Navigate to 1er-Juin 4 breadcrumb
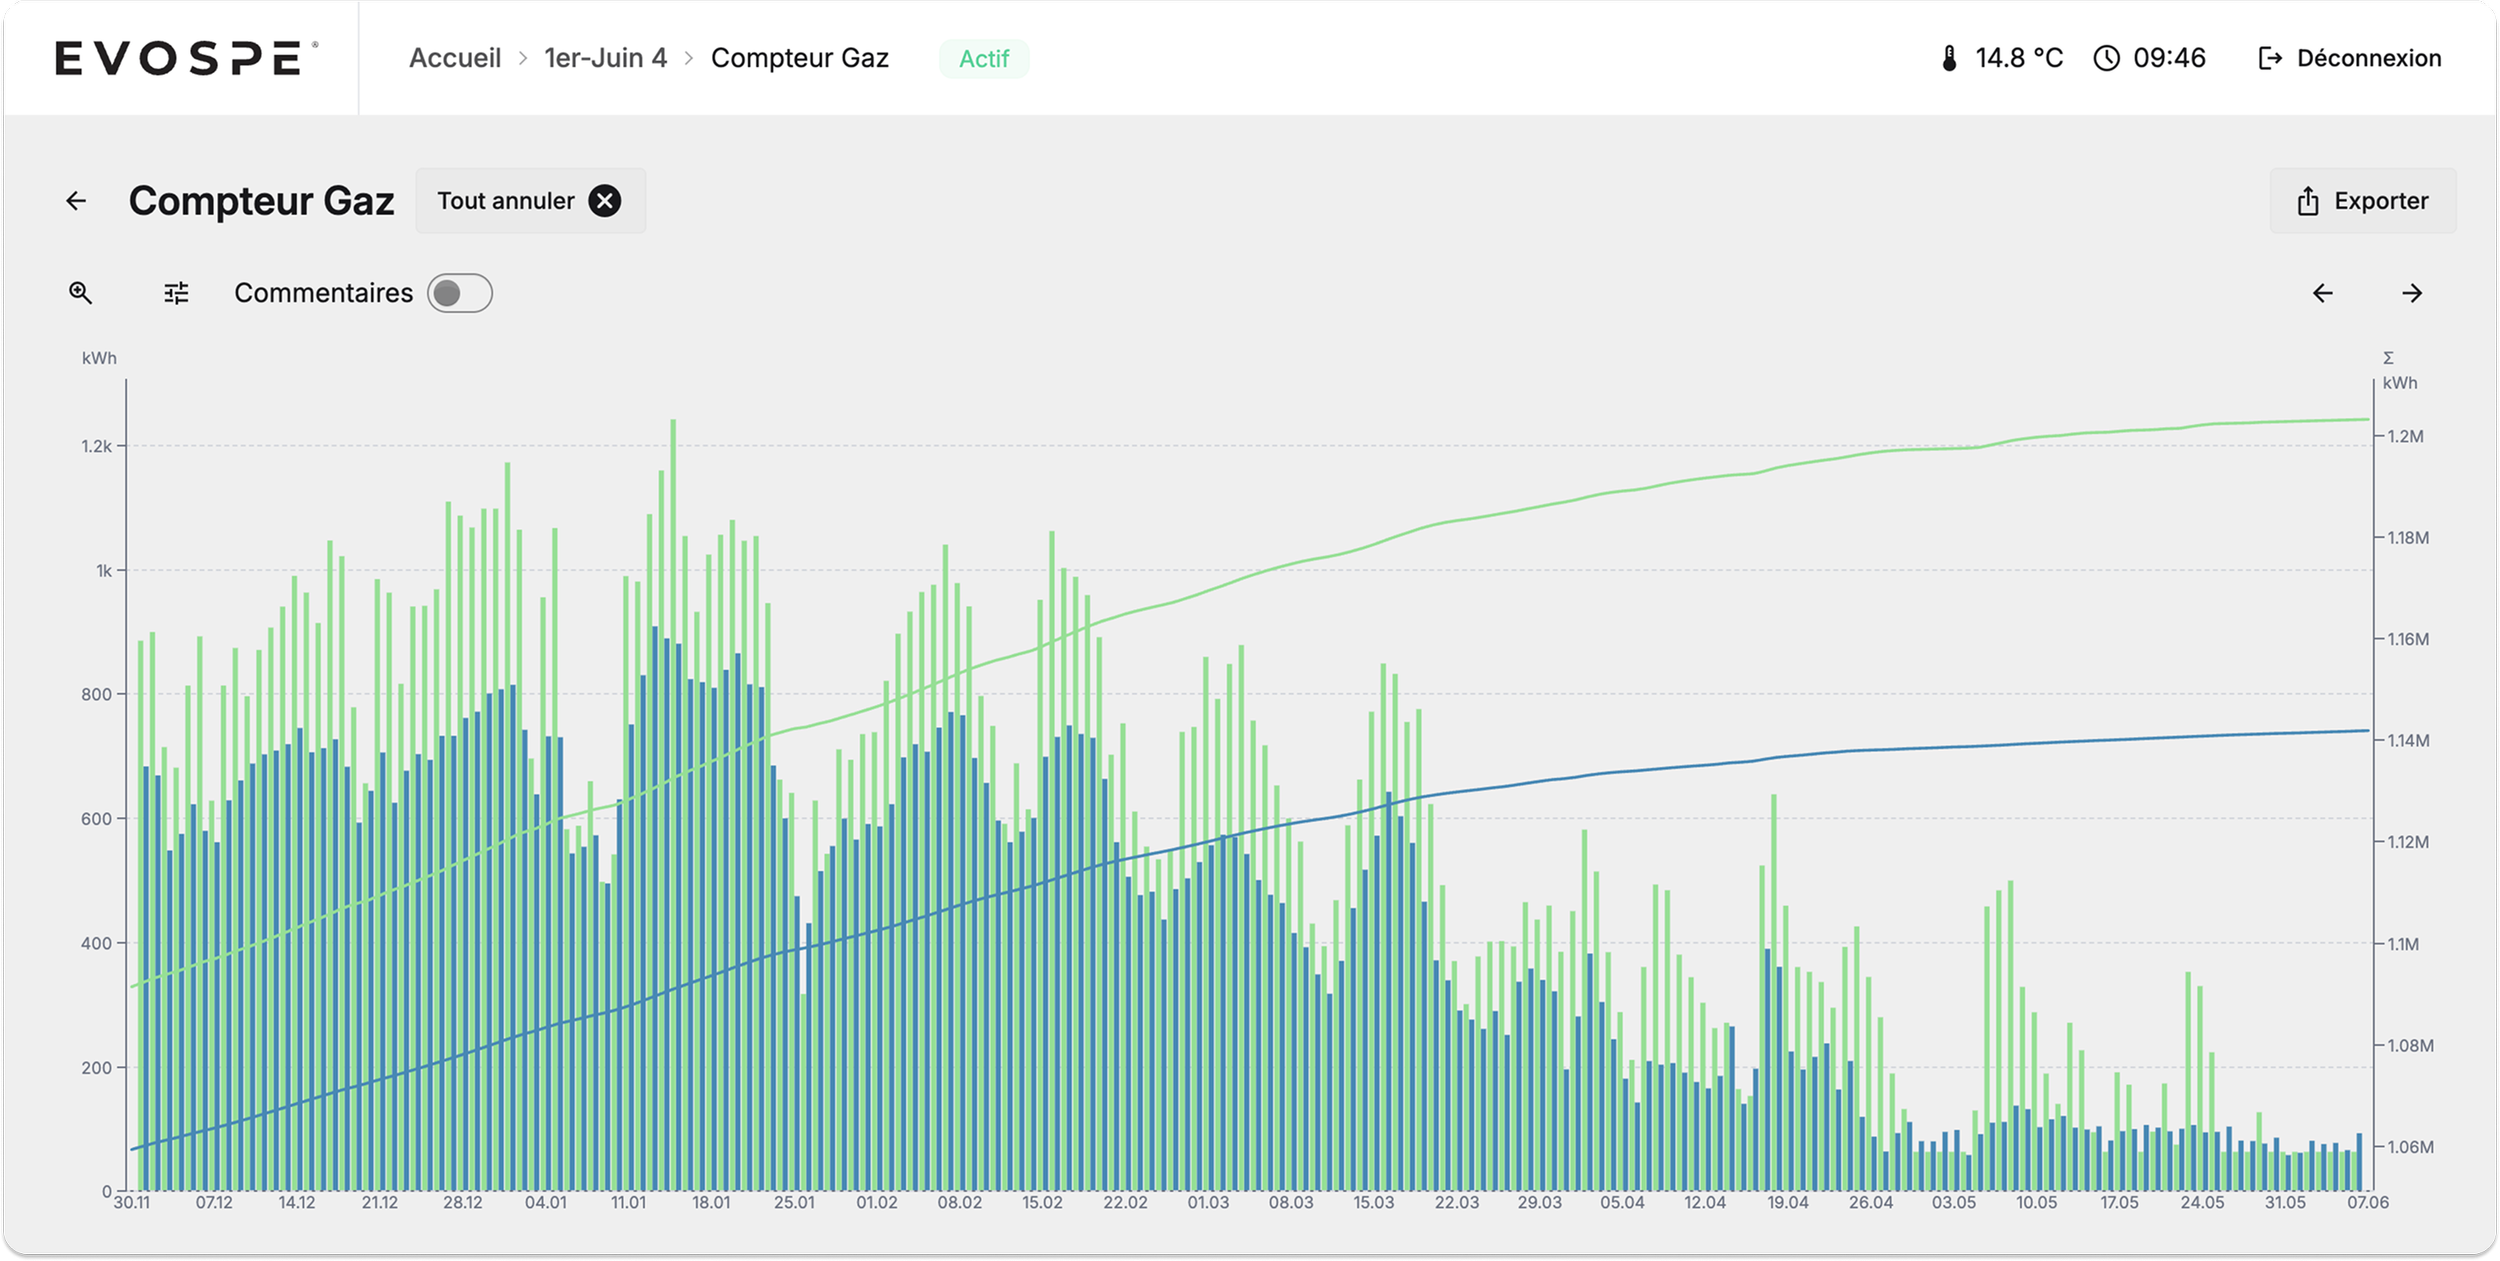 point(605,58)
